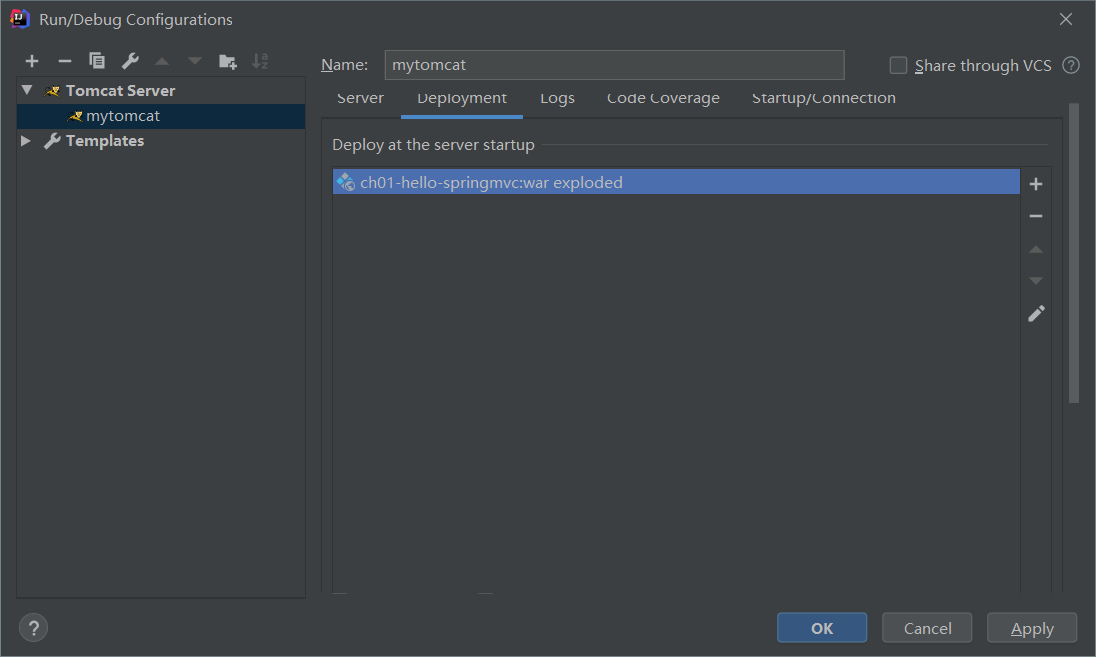Select the mytomcat configuration

pos(161,116)
